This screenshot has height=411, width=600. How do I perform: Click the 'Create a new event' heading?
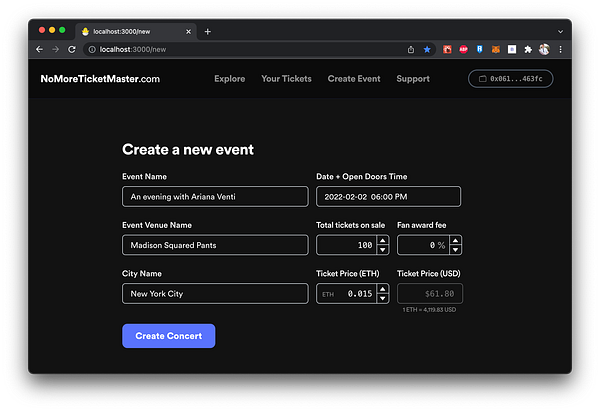188,150
